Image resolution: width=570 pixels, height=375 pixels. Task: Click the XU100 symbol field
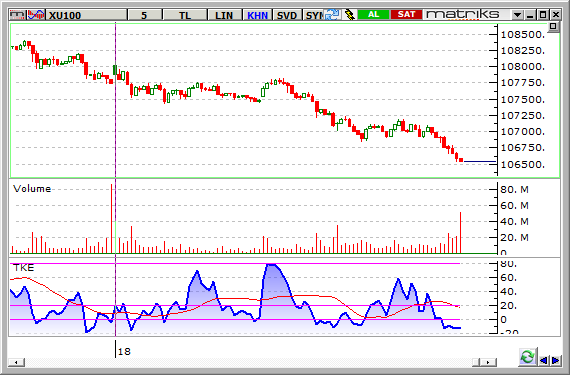pyautogui.click(x=87, y=15)
